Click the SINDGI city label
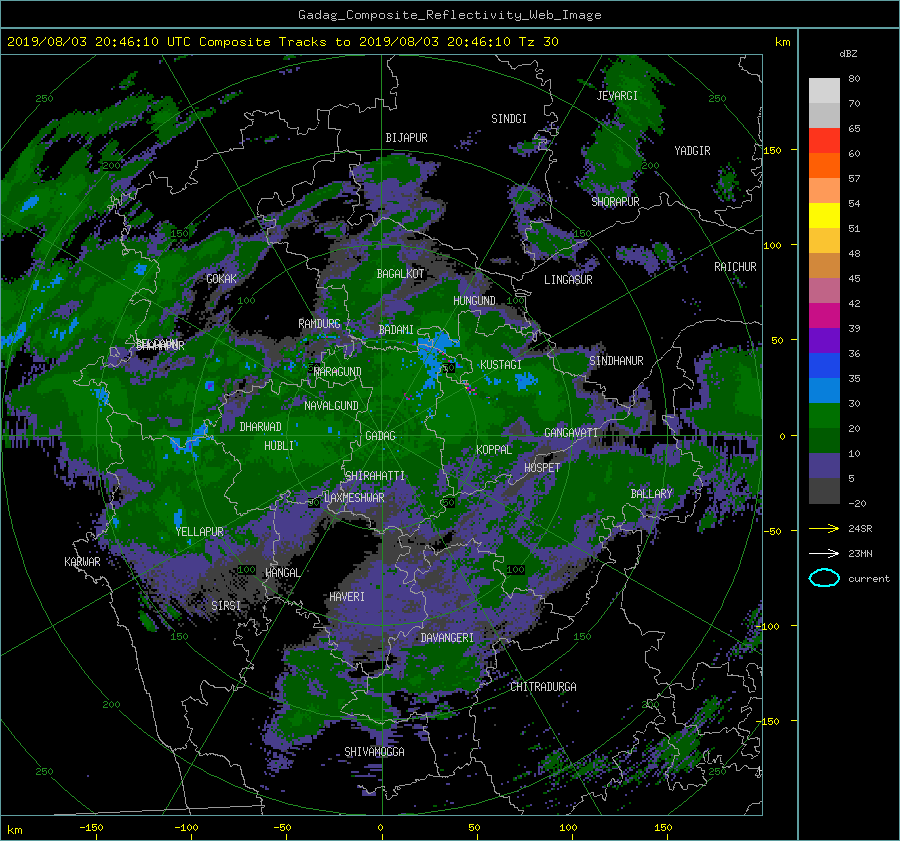Viewport: 900px width, 841px height. click(509, 119)
